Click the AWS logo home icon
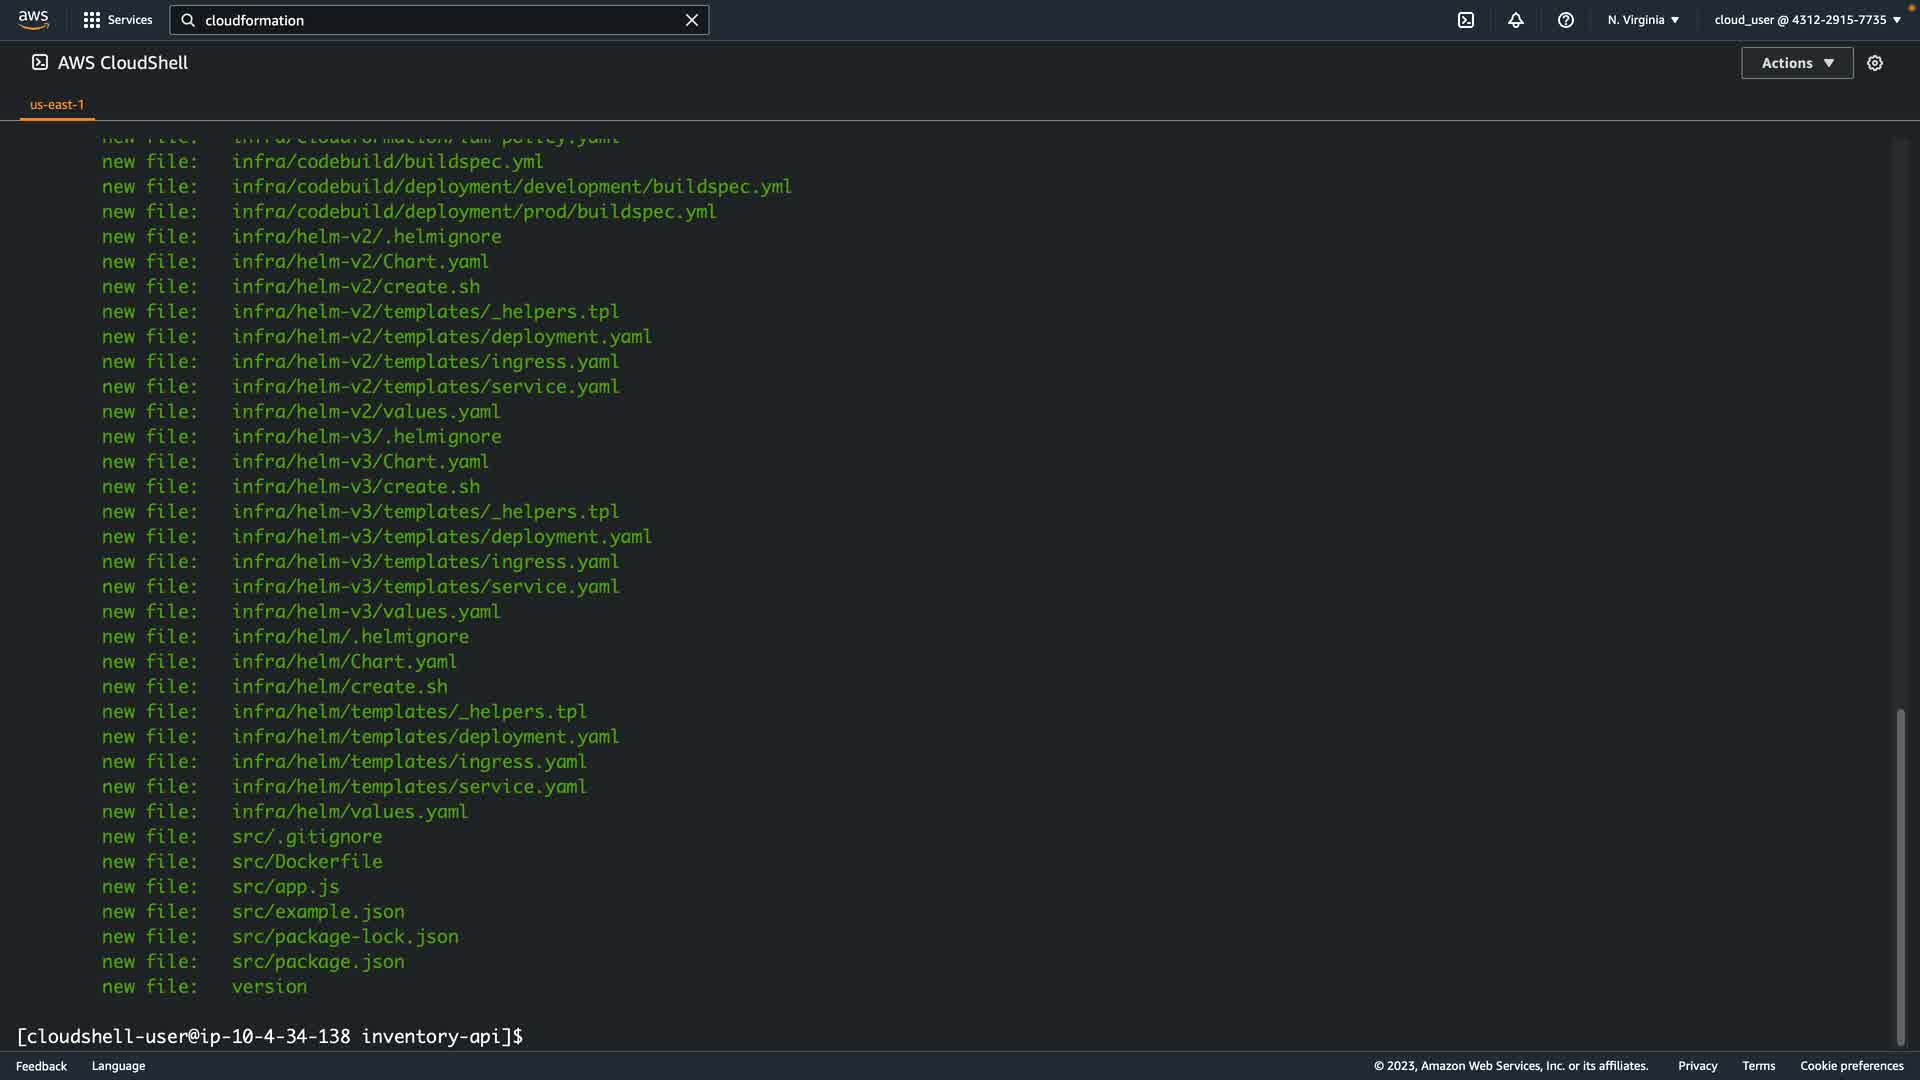 pyautogui.click(x=33, y=19)
